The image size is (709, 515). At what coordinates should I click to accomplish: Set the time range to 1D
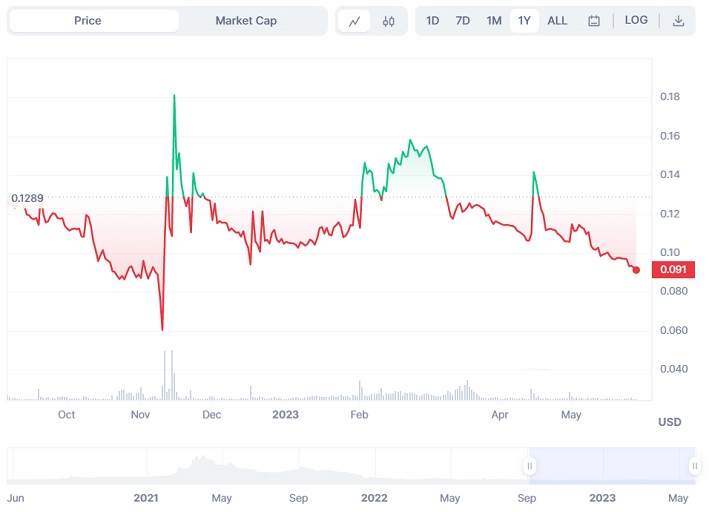click(432, 21)
